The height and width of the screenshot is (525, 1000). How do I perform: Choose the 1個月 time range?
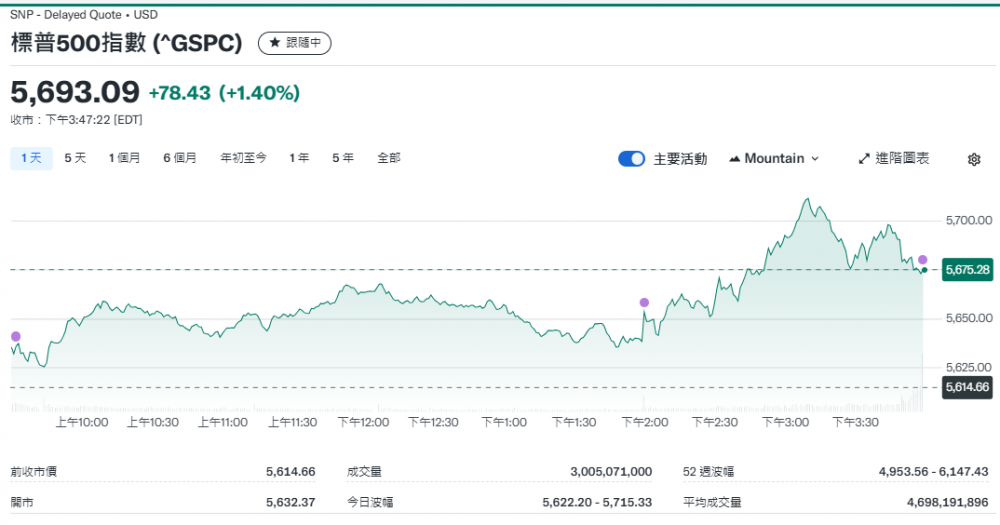(124, 158)
